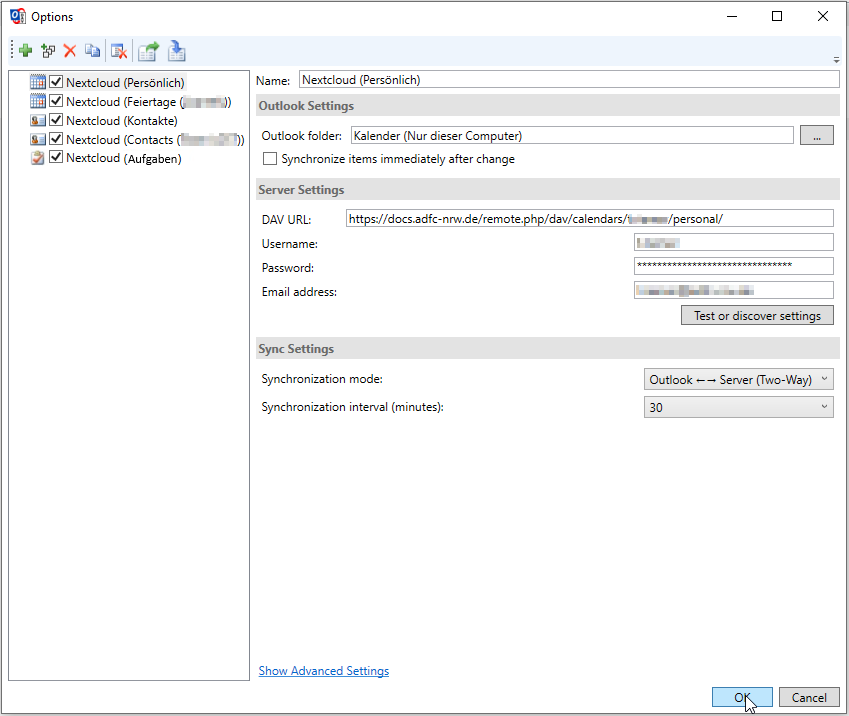This screenshot has height=716, width=849.
Task: Open the Synchronization mode dropdown
Action: pyautogui.click(x=738, y=380)
